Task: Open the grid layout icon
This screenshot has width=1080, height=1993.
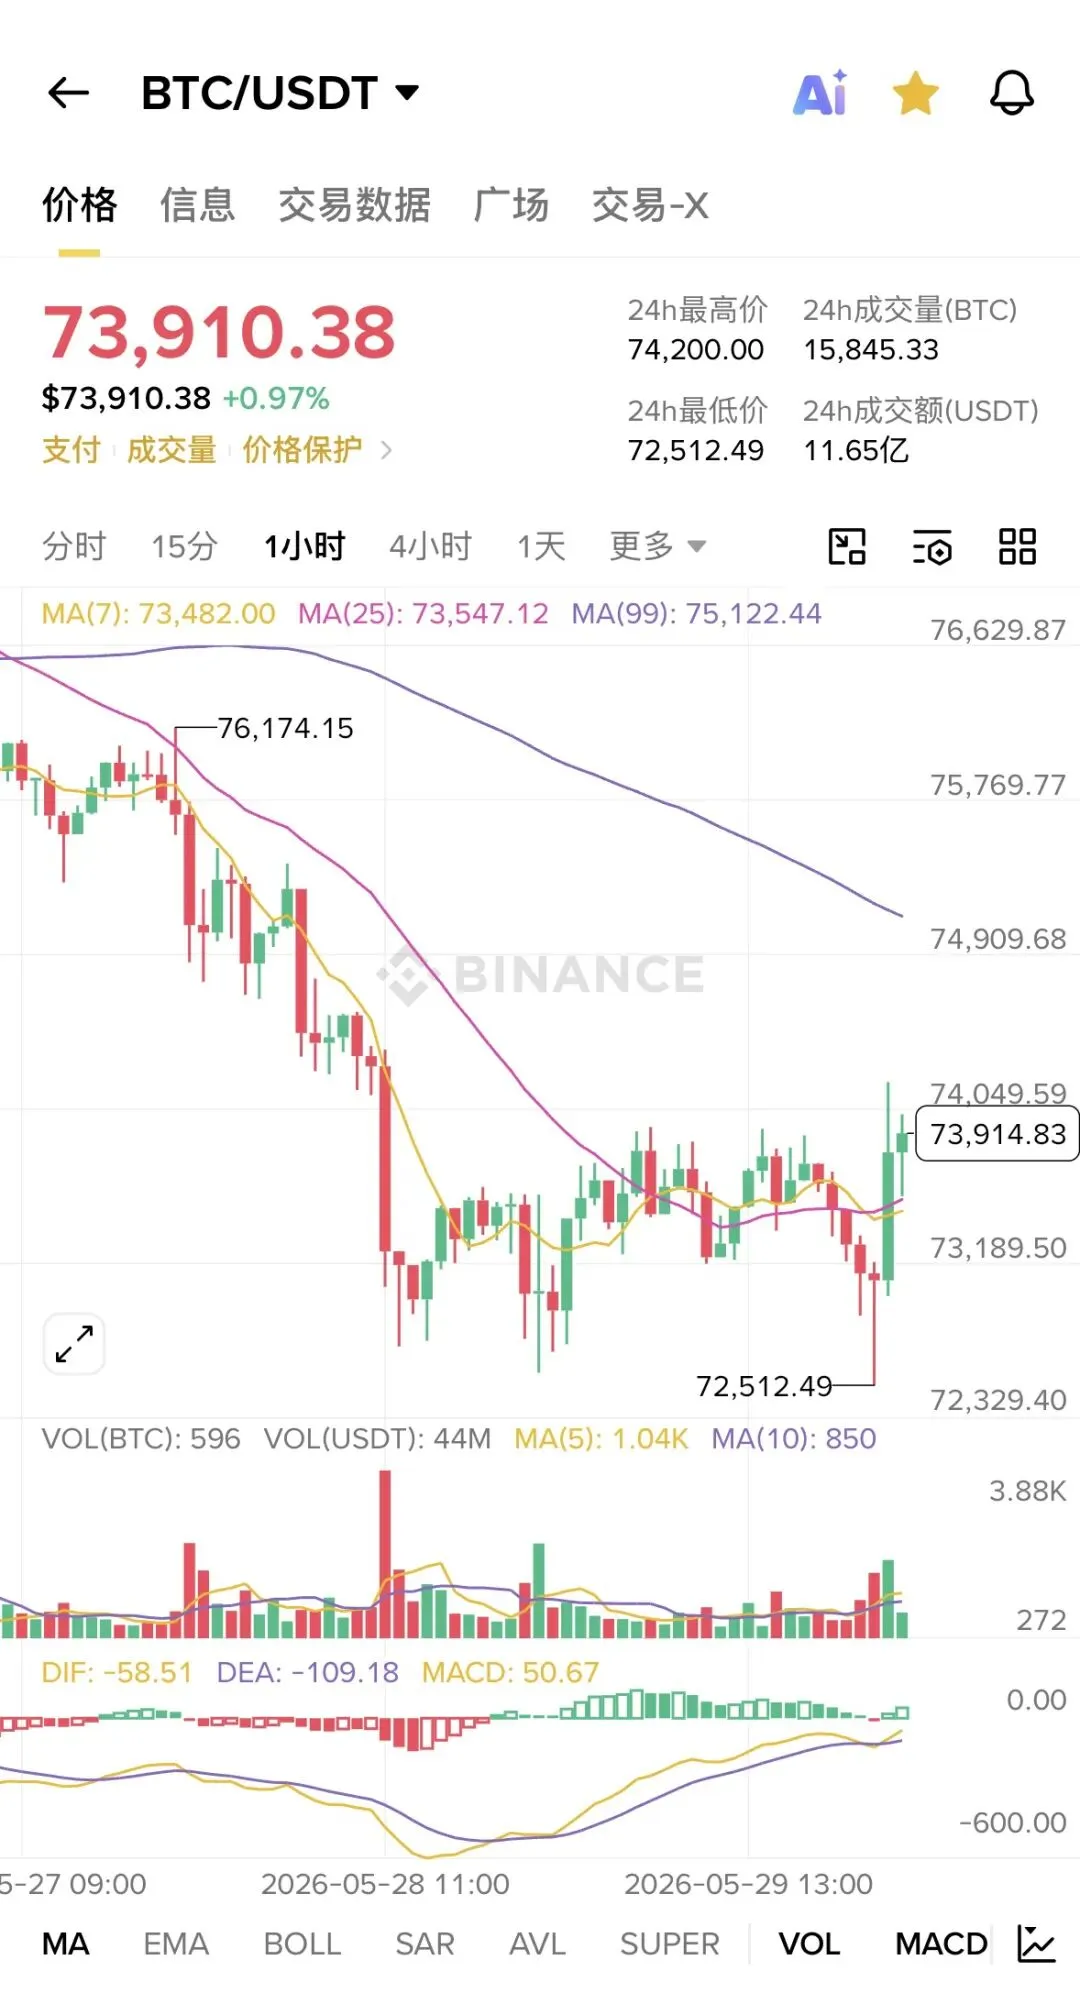Action: pos(1017,547)
